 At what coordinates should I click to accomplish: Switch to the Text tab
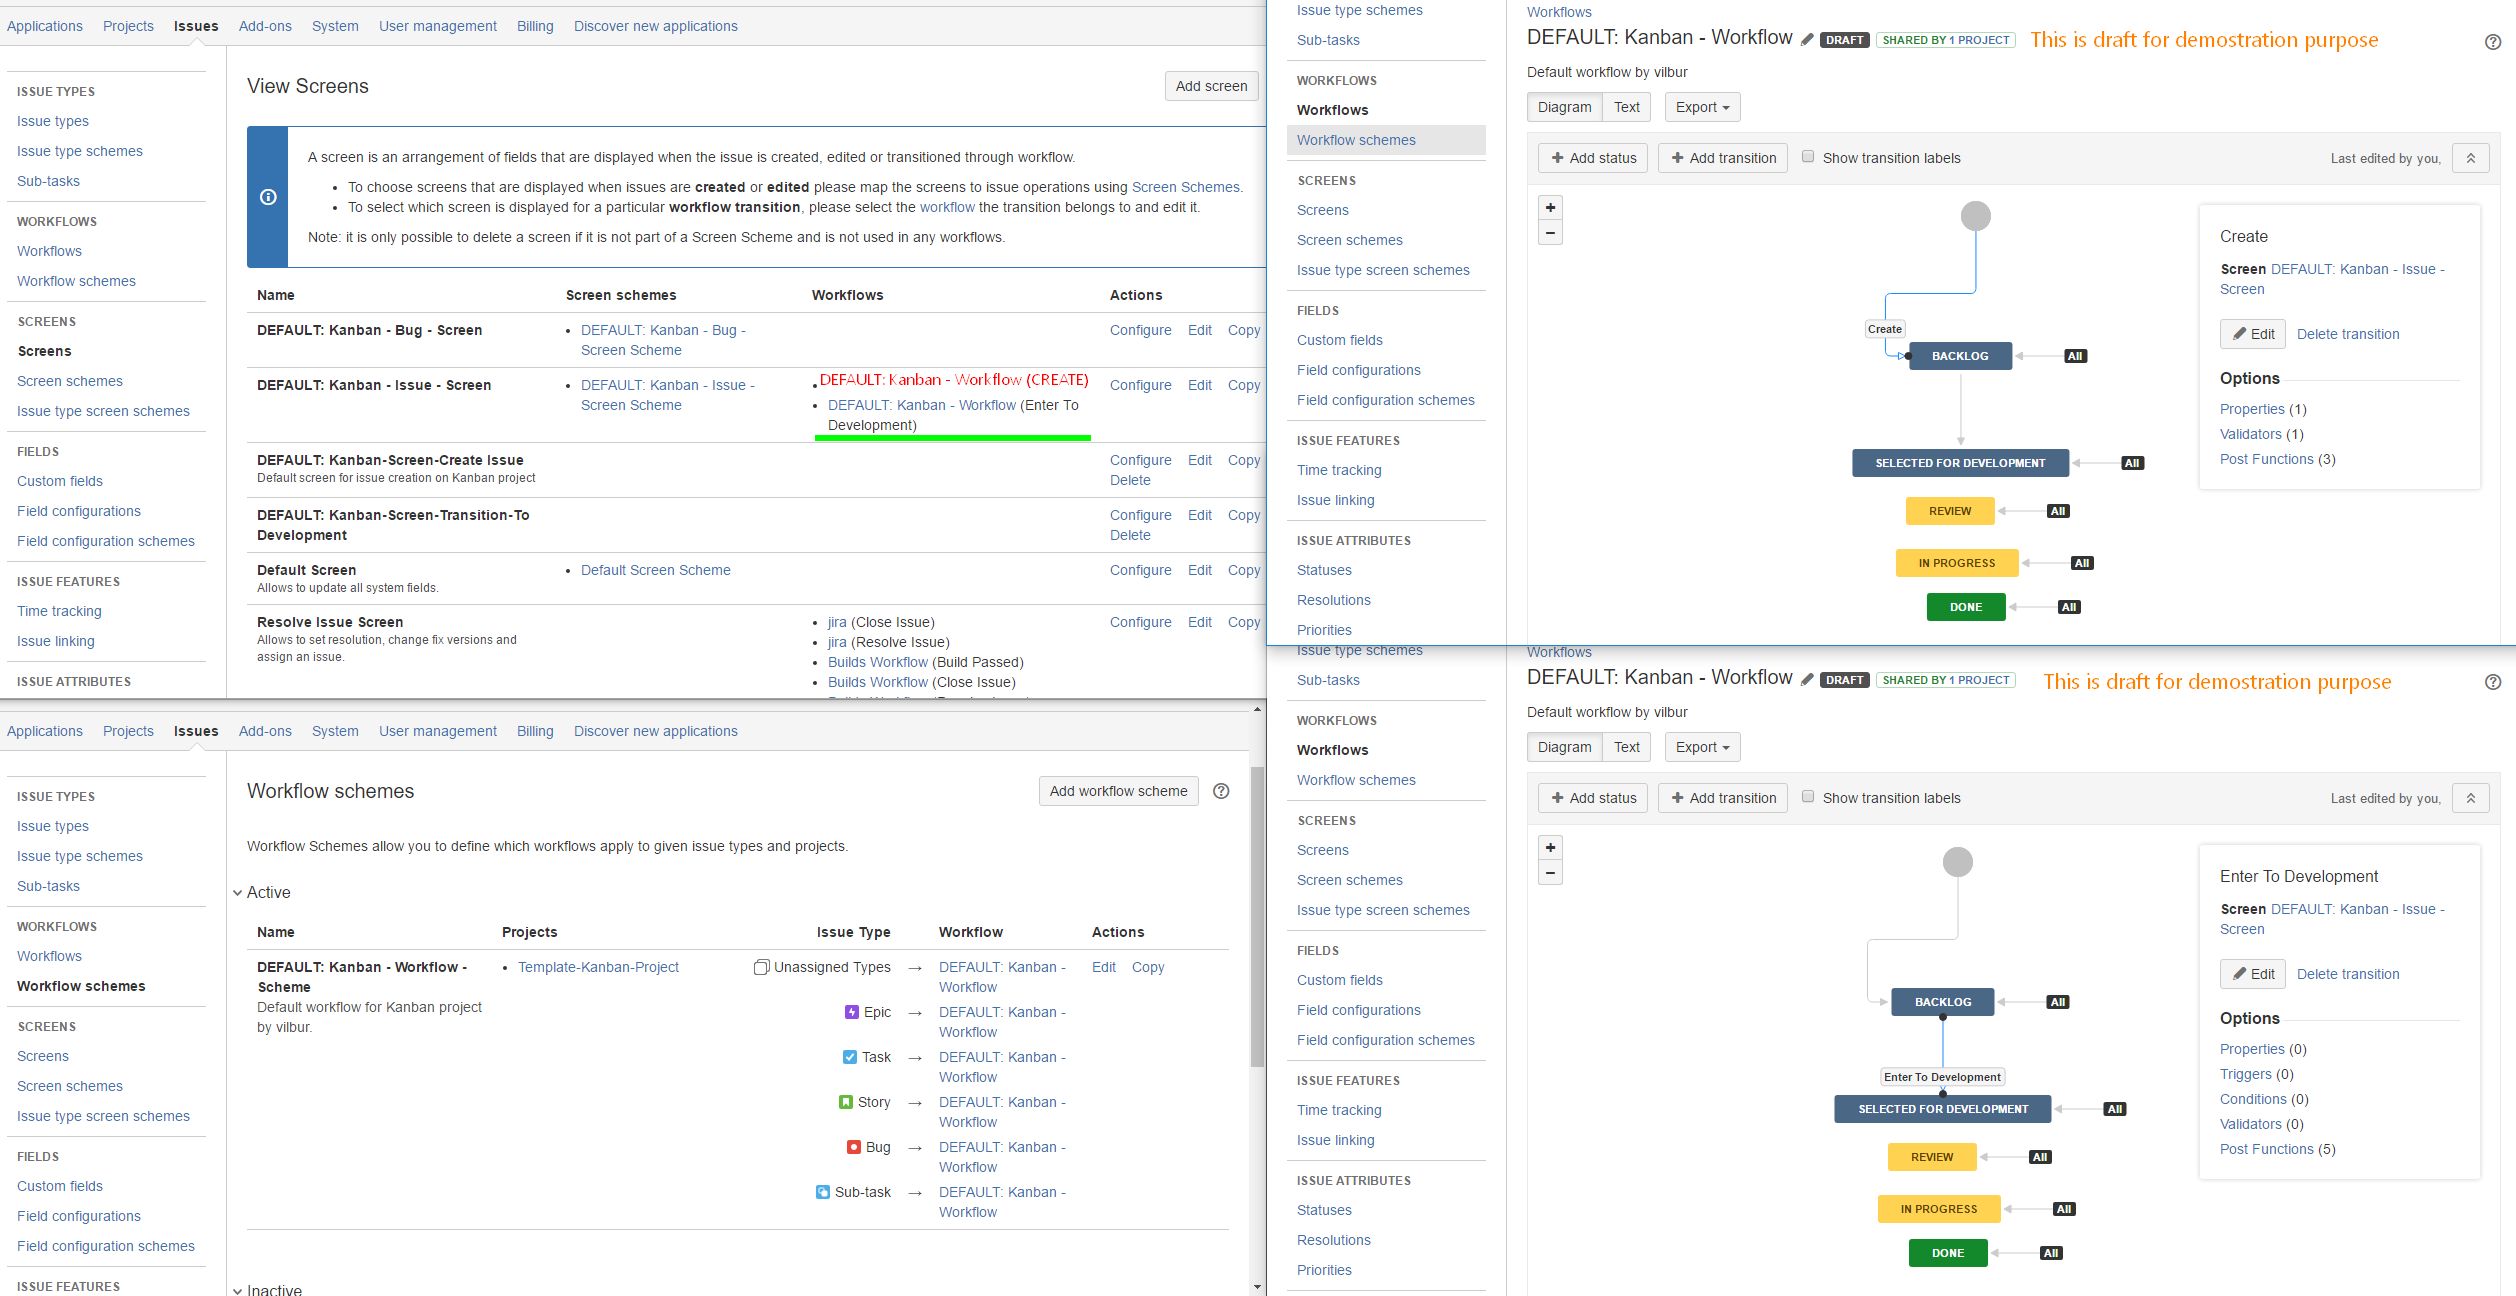(x=1627, y=107)
